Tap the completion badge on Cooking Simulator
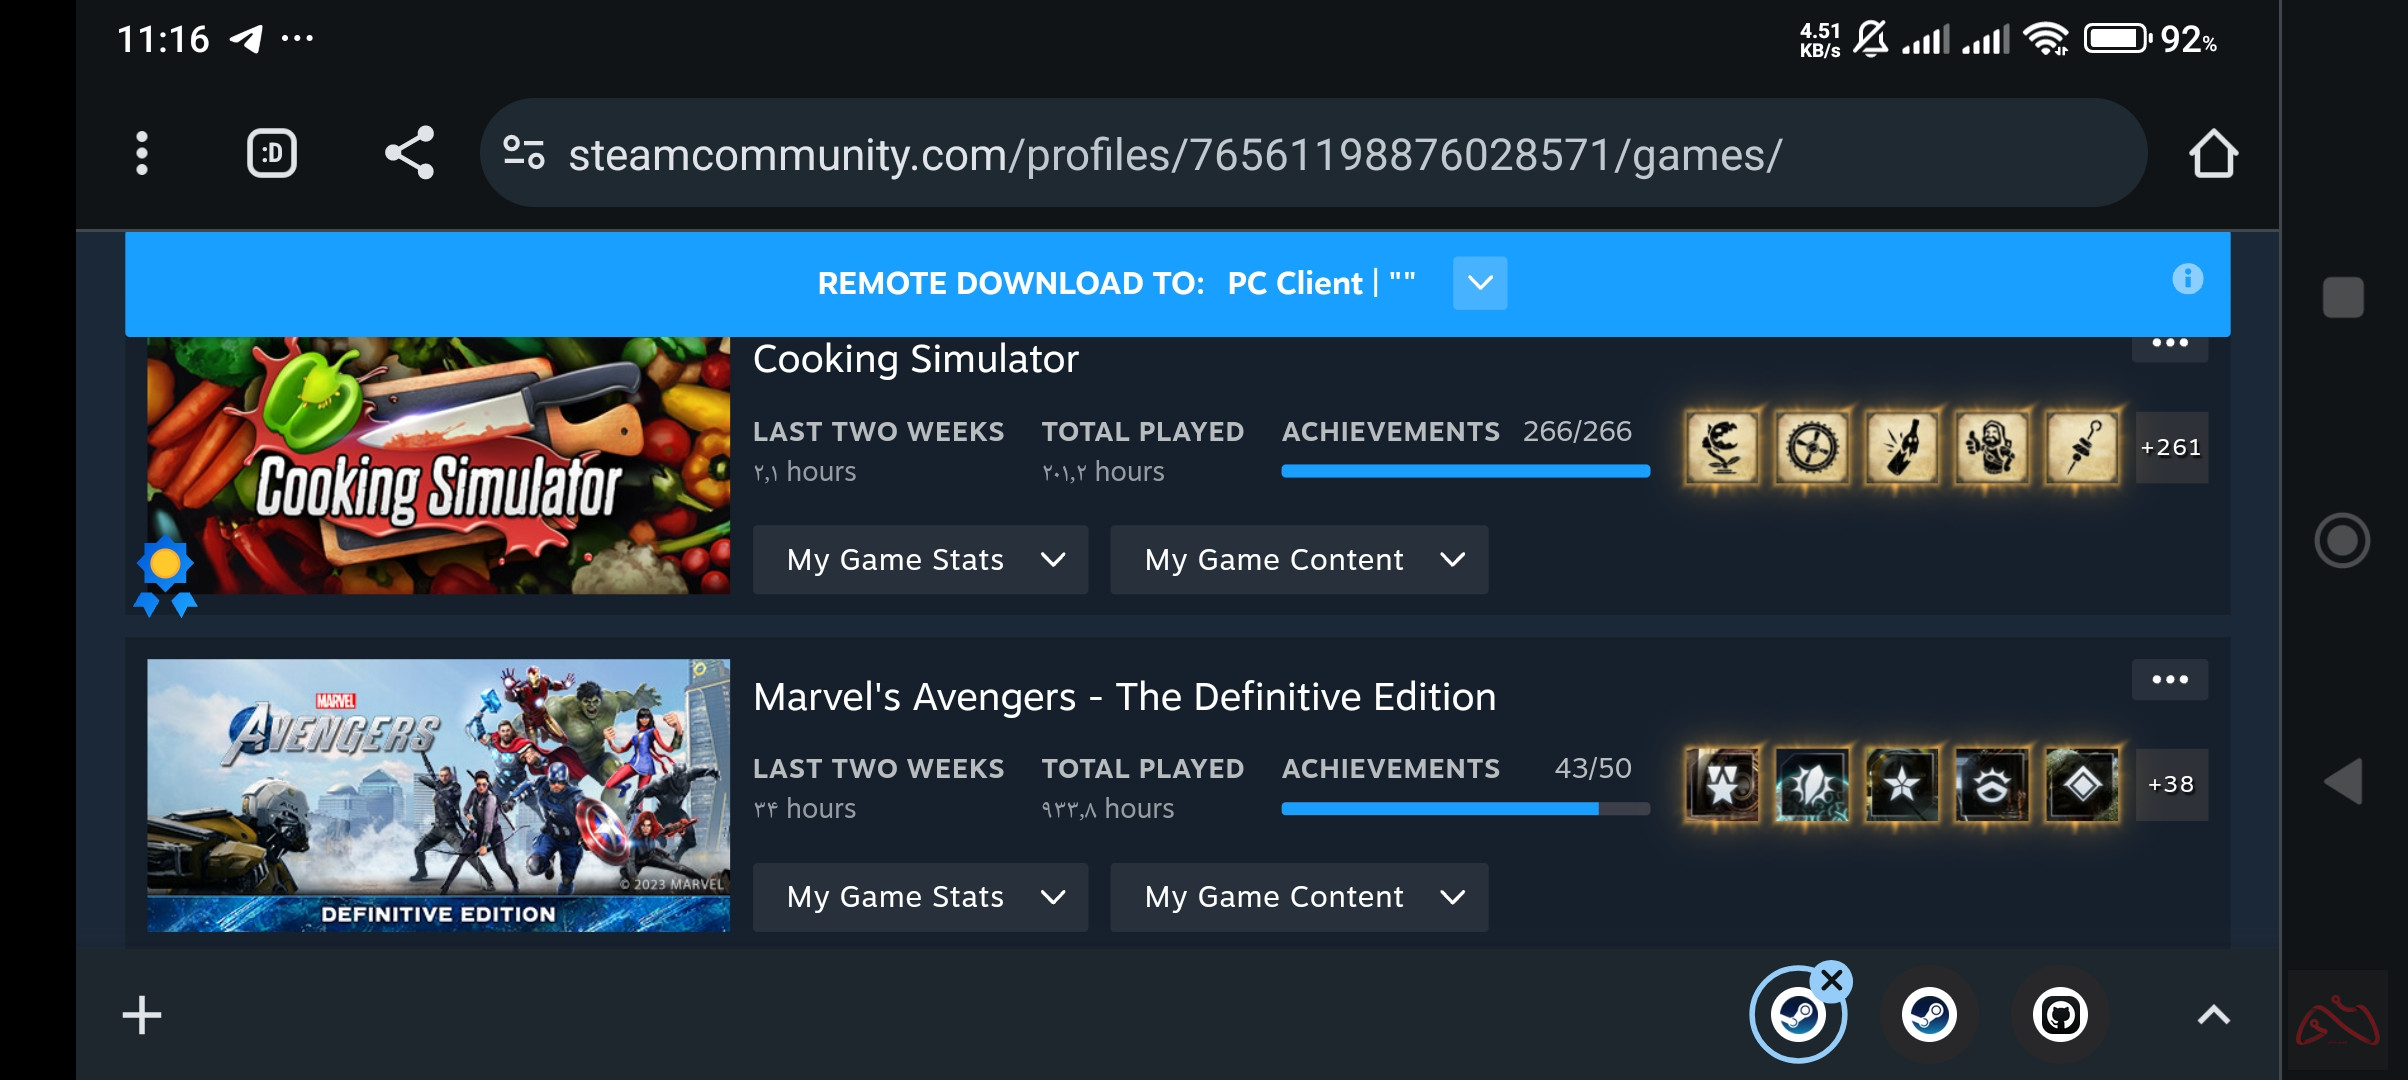This screenshot has height=1080, width=2408. click(165, 563)
